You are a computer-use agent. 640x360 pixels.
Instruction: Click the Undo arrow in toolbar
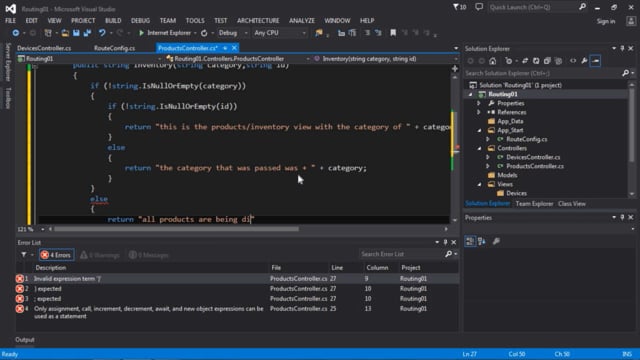click(x=102, y=33)
